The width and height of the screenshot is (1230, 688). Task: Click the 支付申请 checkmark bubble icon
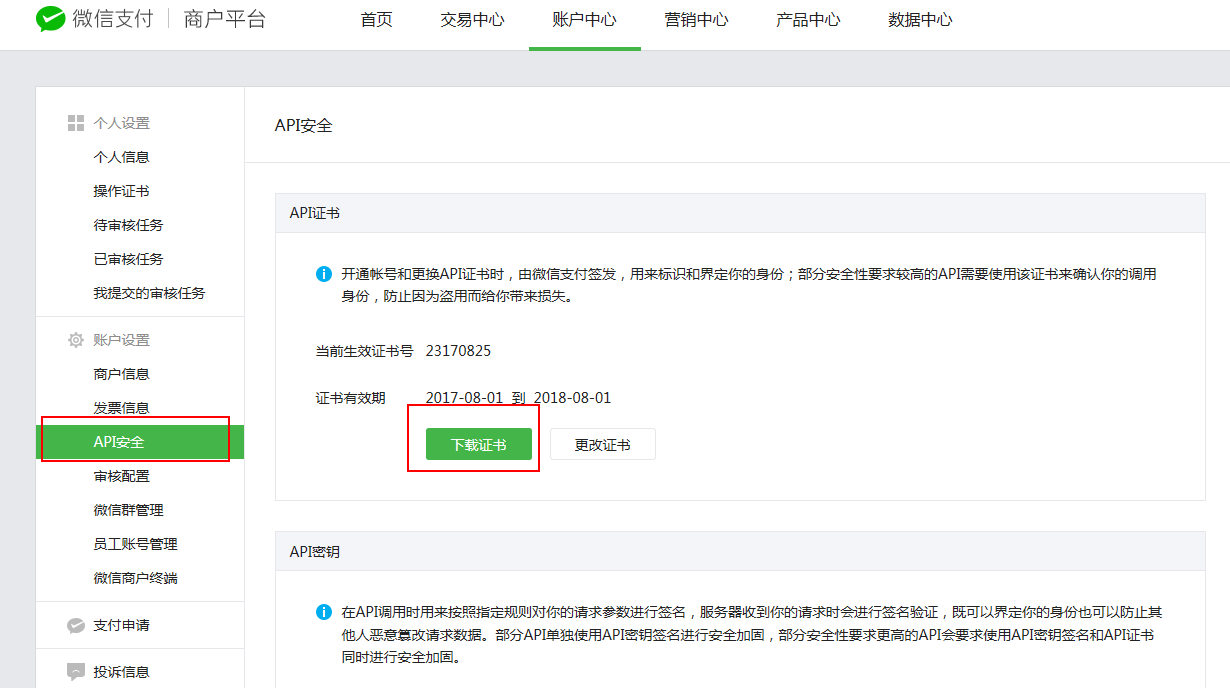[75, 625]
